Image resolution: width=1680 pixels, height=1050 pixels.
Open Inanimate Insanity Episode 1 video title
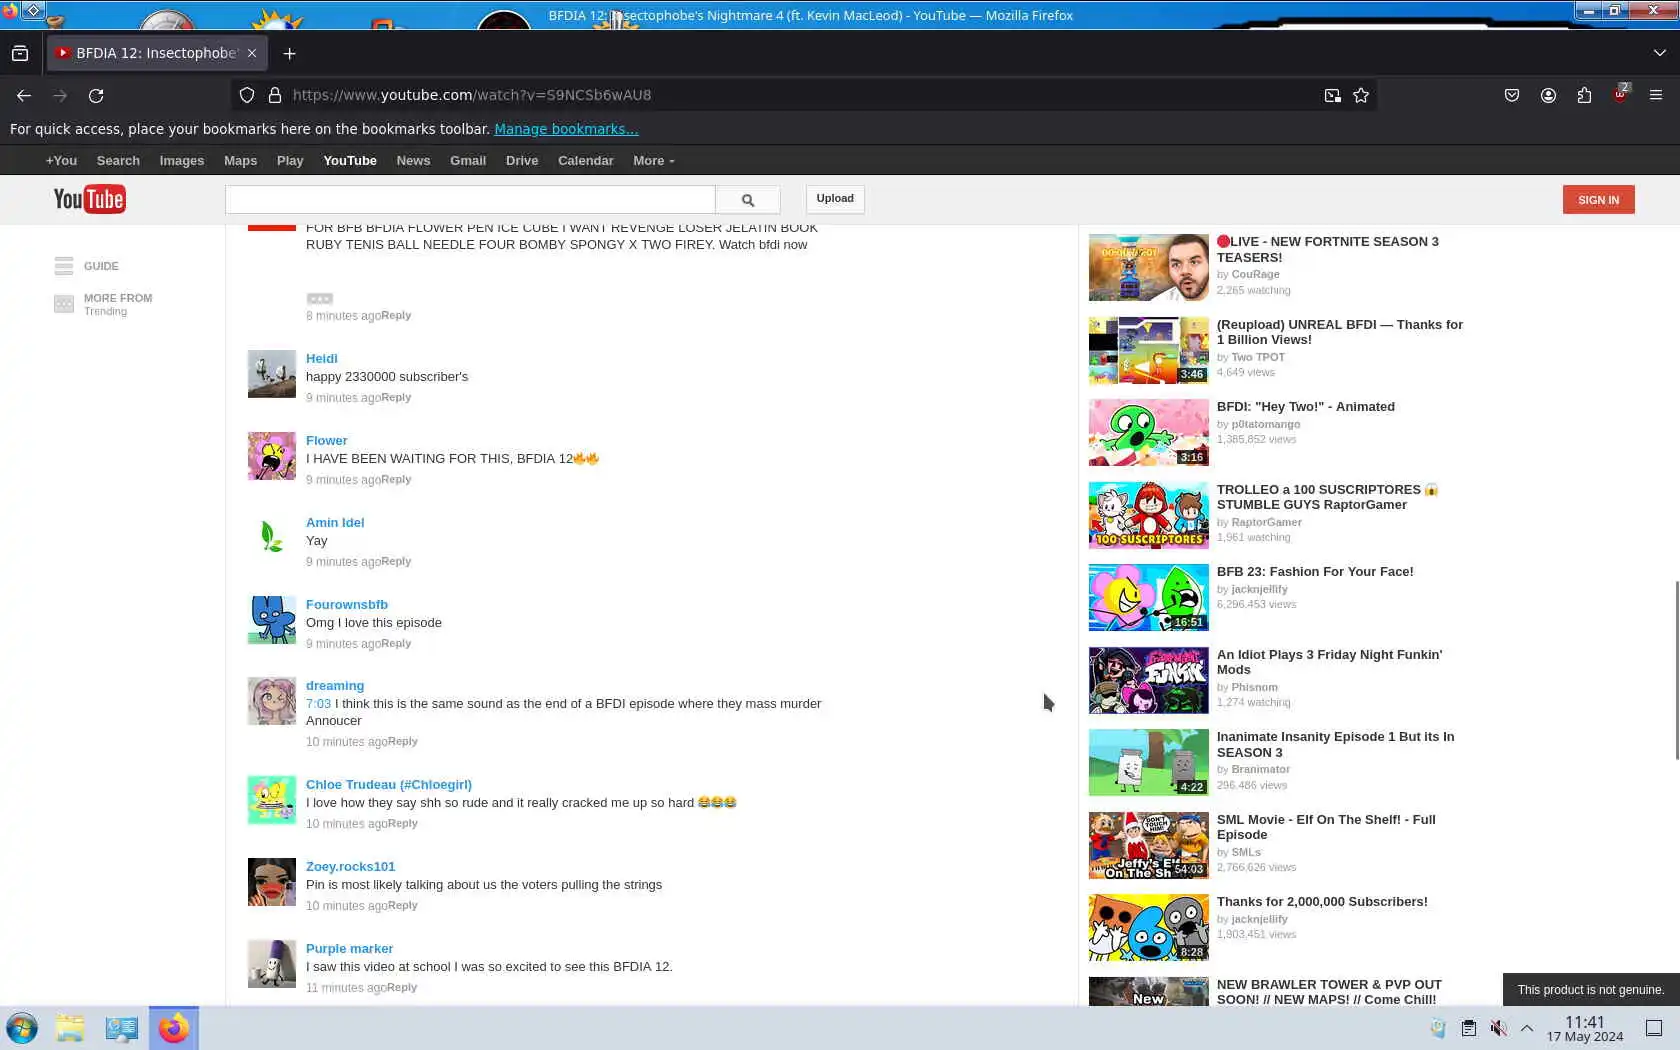click(x=1335, y=745)
